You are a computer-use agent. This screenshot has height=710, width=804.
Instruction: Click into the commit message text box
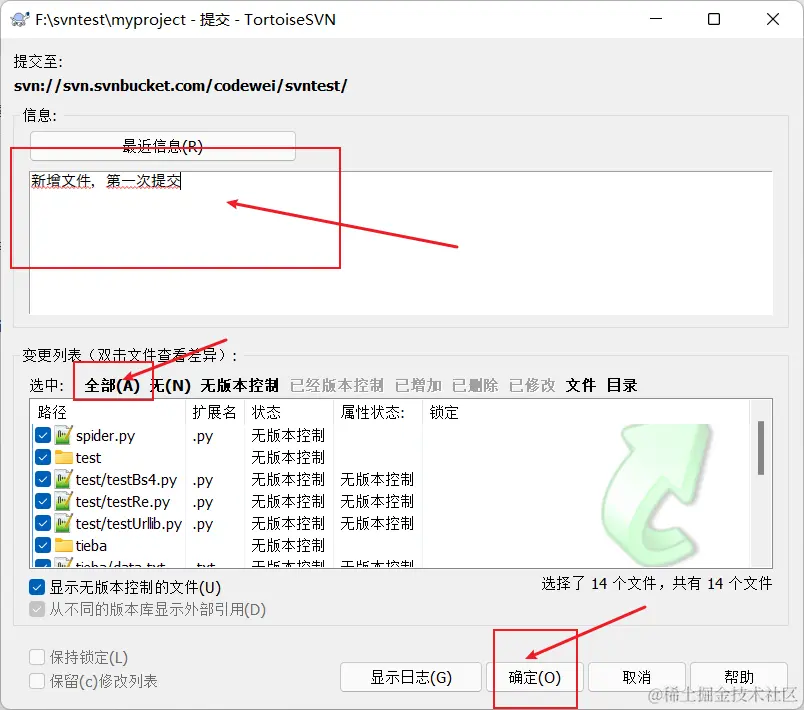pos(401,243)
